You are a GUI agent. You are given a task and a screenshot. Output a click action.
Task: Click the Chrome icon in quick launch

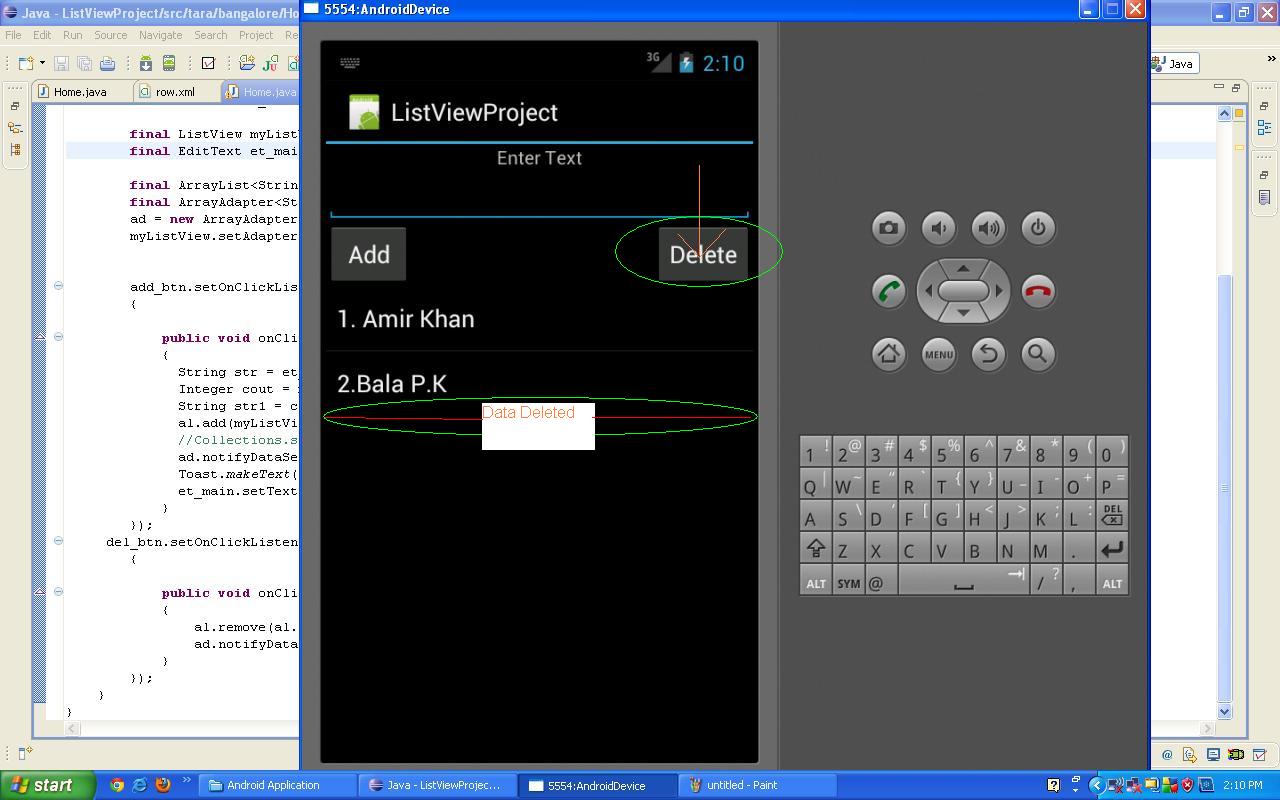pyautogui.click(x=117, y=785)
